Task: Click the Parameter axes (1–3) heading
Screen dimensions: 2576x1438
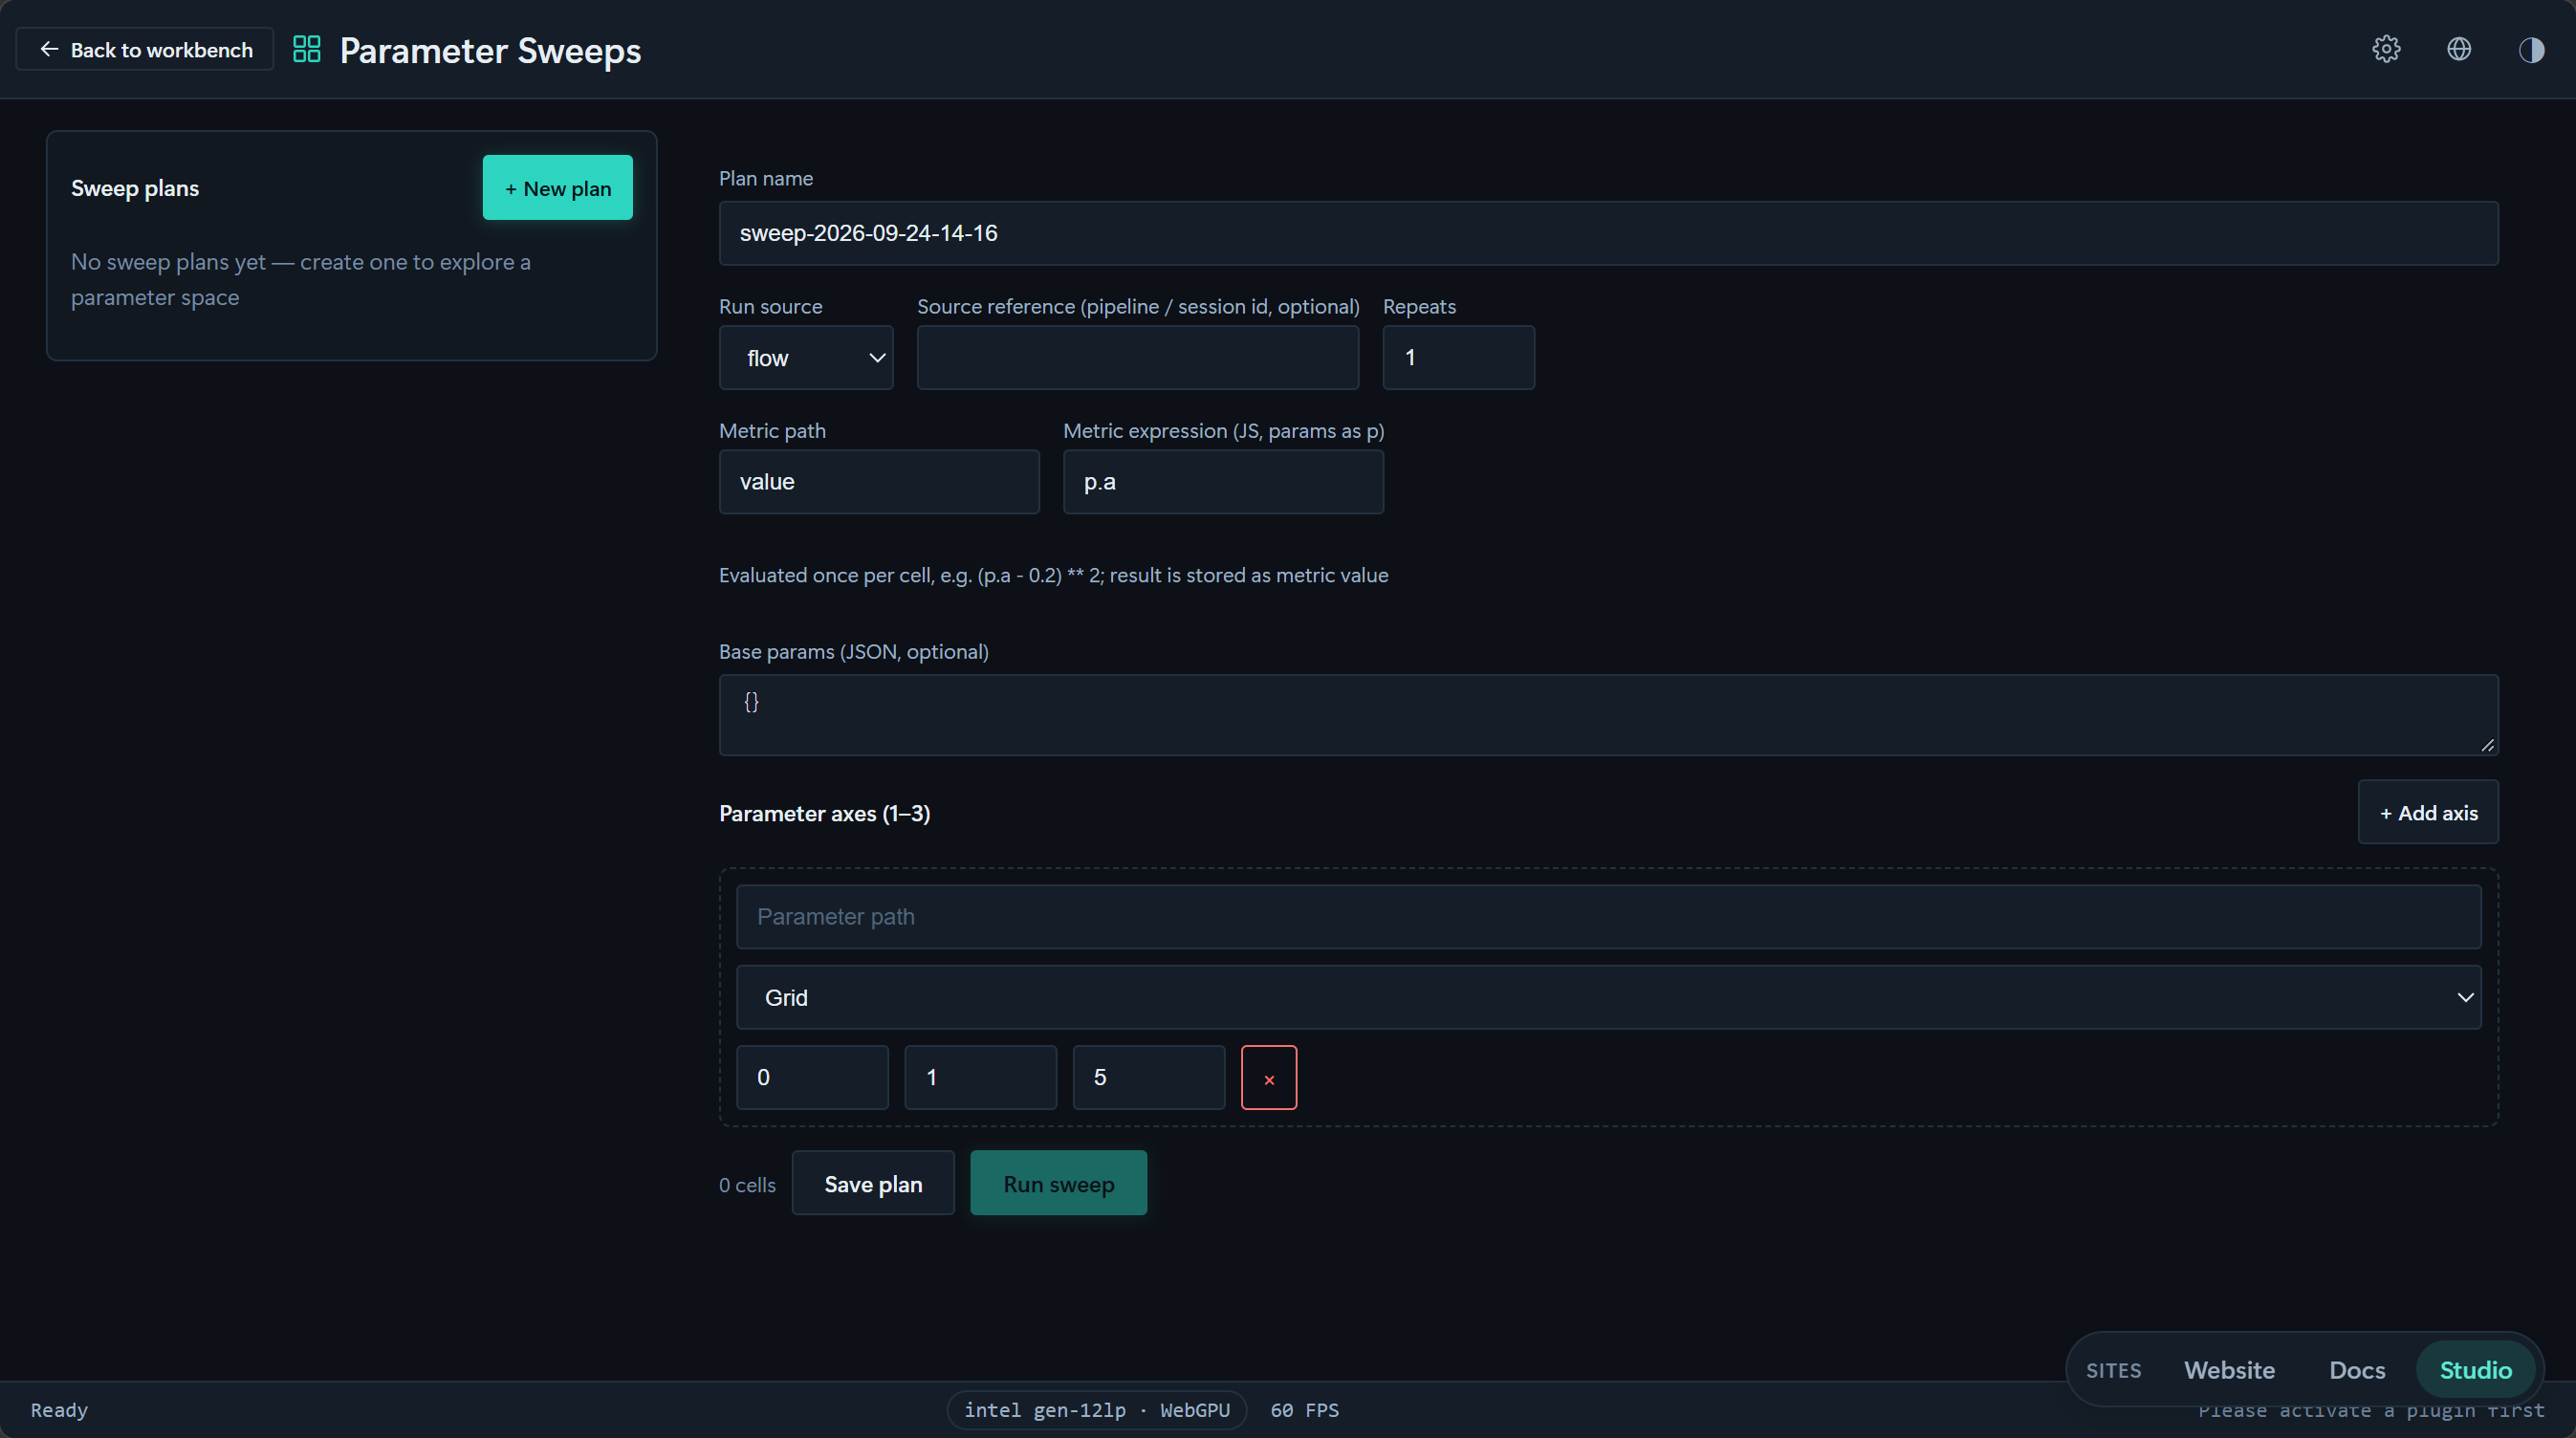Action: click(824, 813)
